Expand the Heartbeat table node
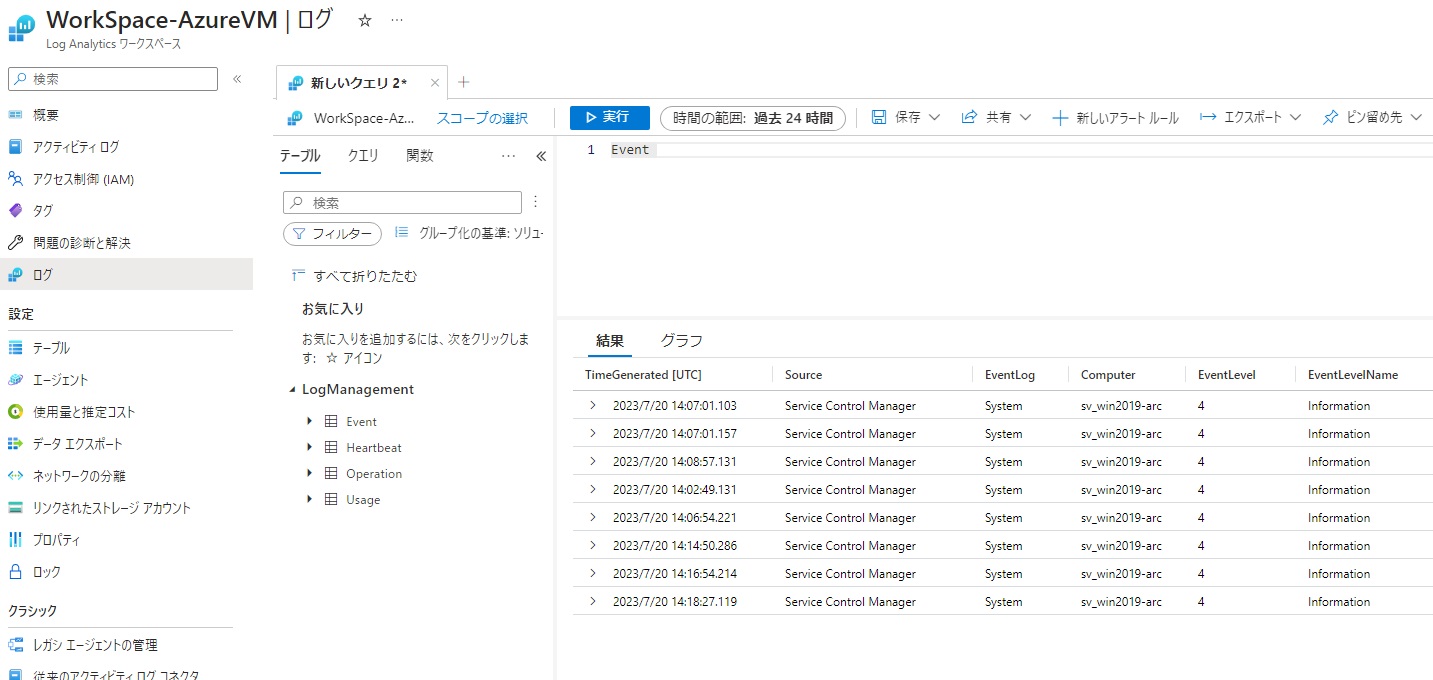The height and width of the screenshot is (680, 1433). (310, 447)
